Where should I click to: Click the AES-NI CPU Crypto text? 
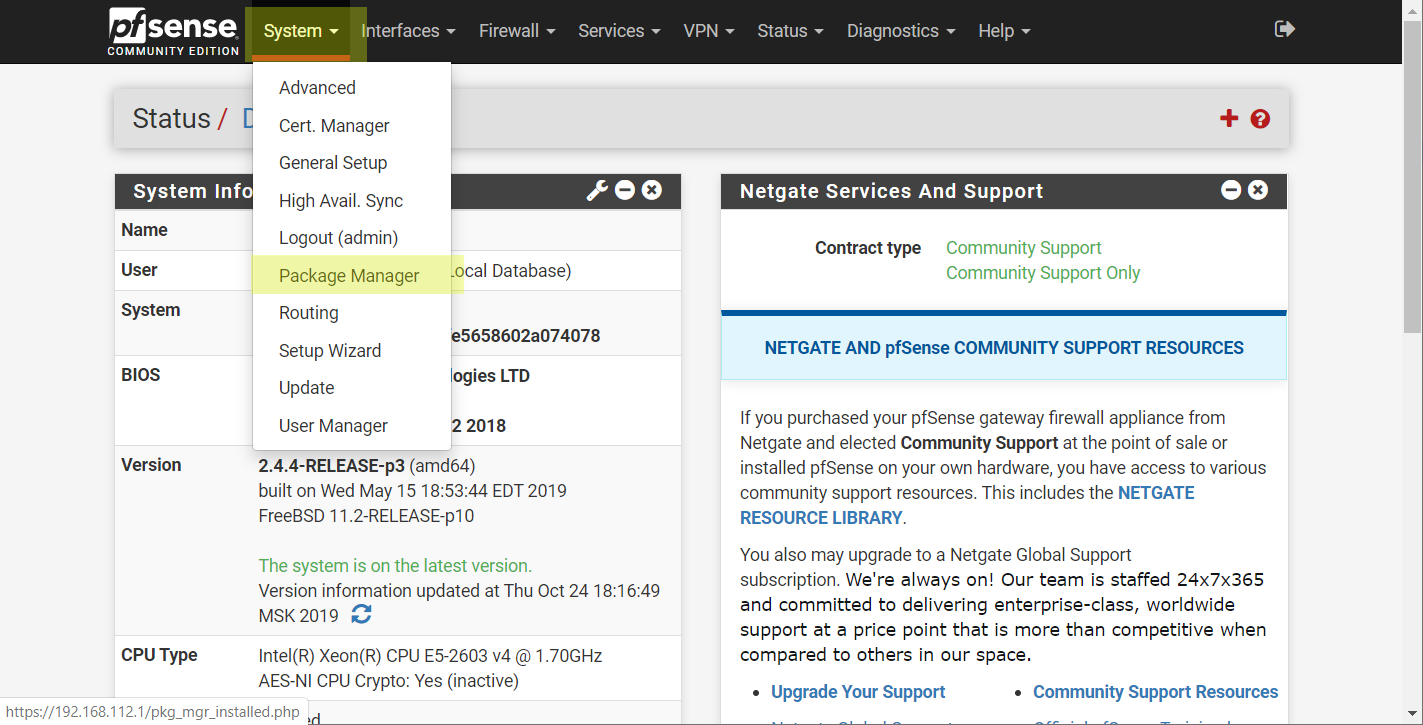(x=388, y=681)
